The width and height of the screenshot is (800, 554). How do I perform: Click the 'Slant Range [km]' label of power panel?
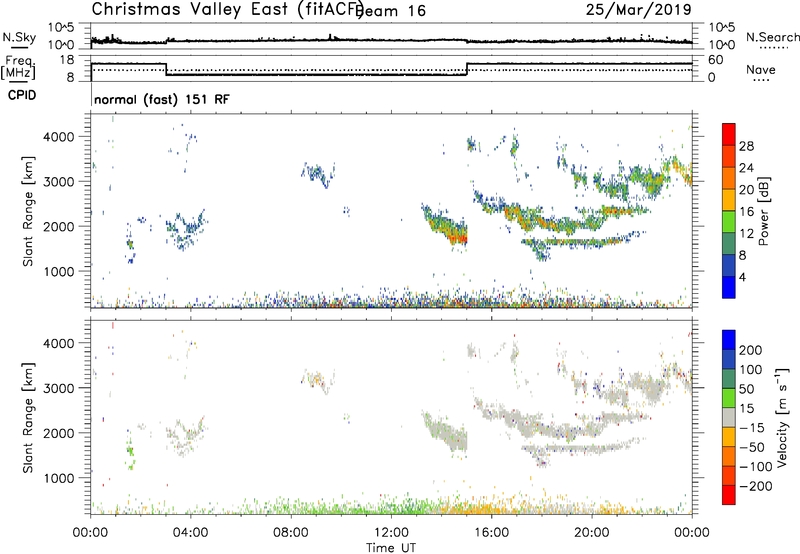tap(28, 211)
